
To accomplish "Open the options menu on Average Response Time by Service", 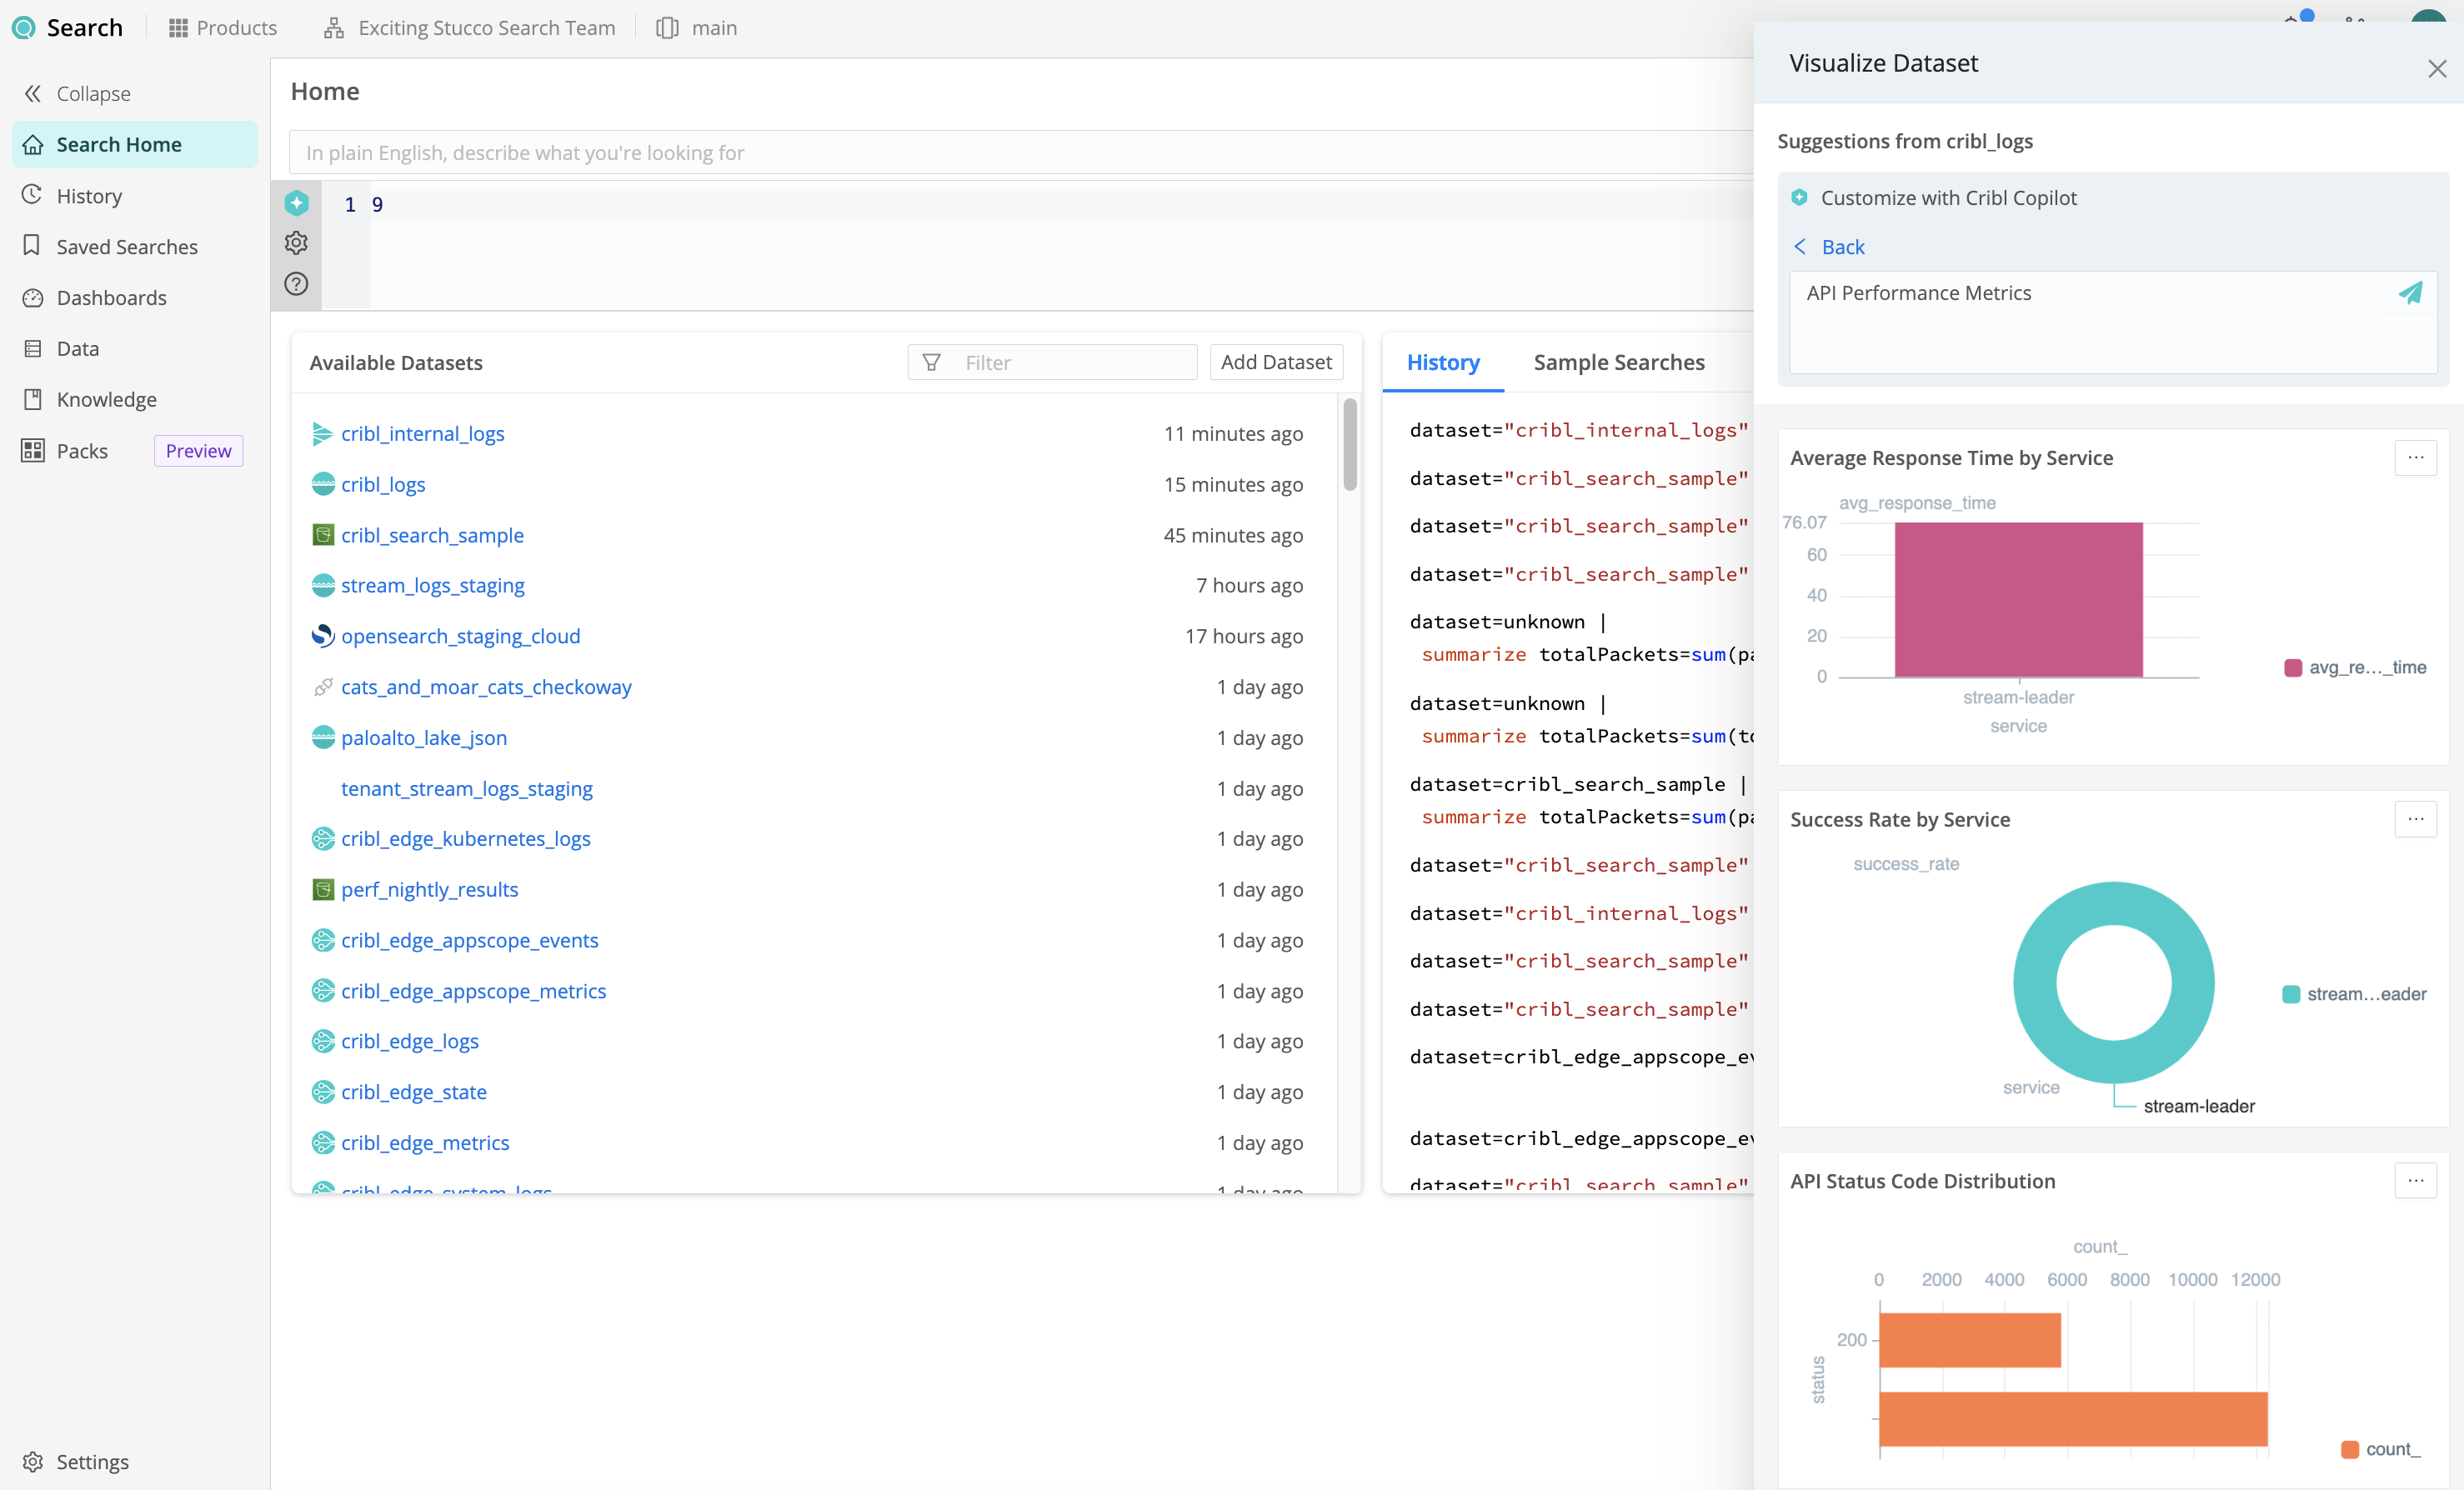I will click(x=2417, y=458).
